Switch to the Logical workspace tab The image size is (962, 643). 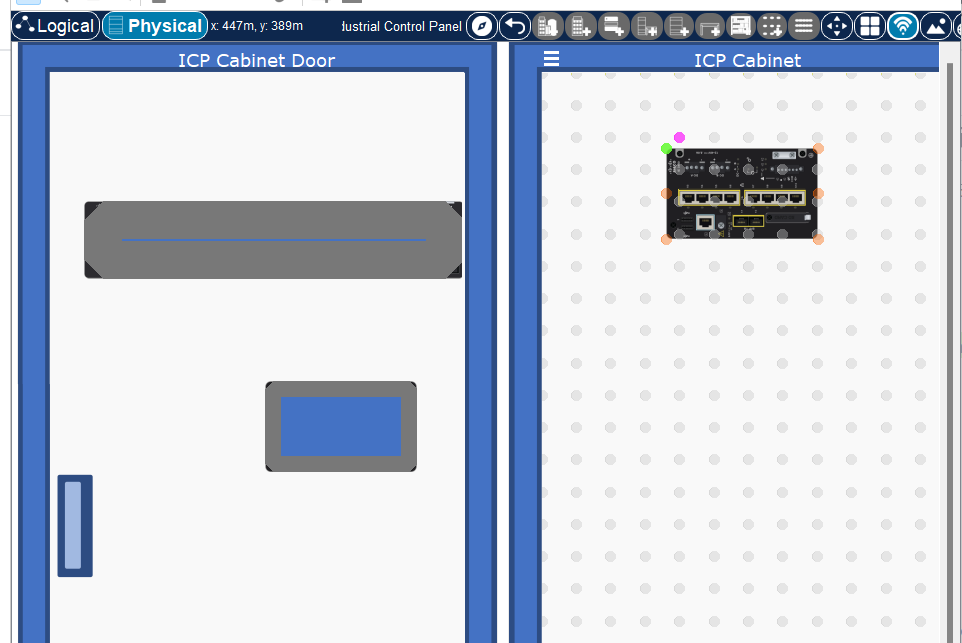pos(57,26)
